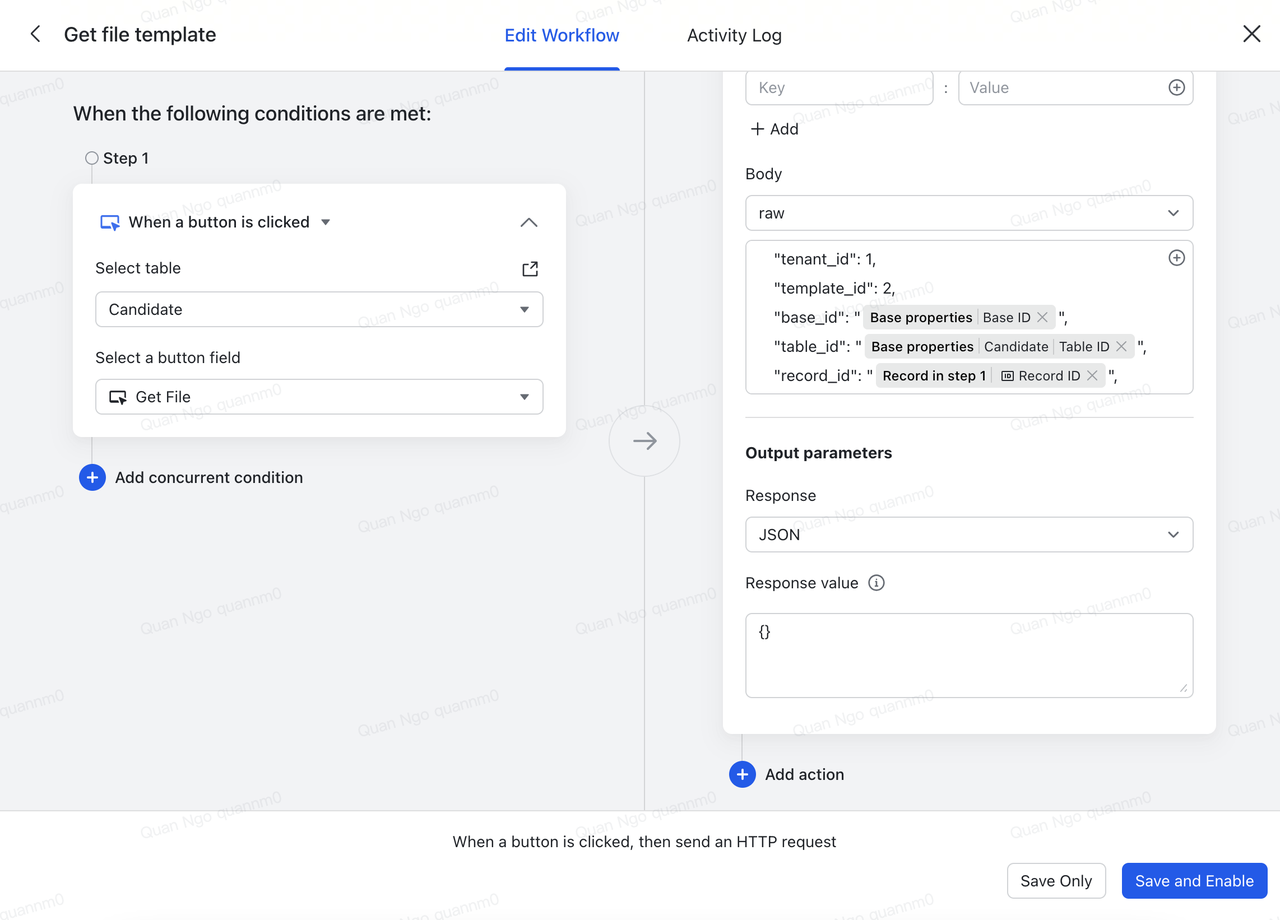Switch to the Activity Log tab

[x=734, y=35]
